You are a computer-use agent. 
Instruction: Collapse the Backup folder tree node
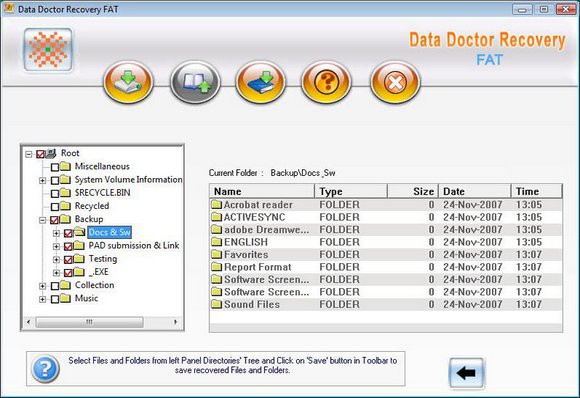click(x=43, y=220)
